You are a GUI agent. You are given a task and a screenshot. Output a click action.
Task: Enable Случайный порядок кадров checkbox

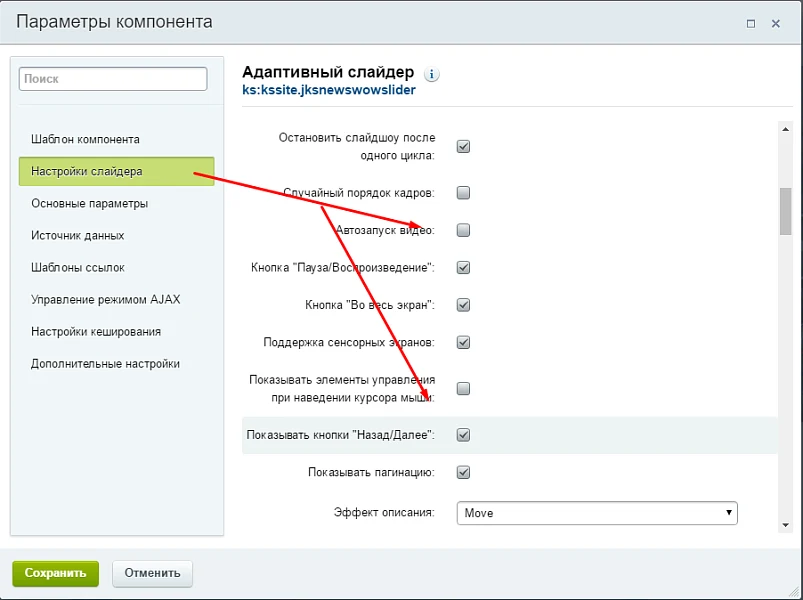click(463, 193)
